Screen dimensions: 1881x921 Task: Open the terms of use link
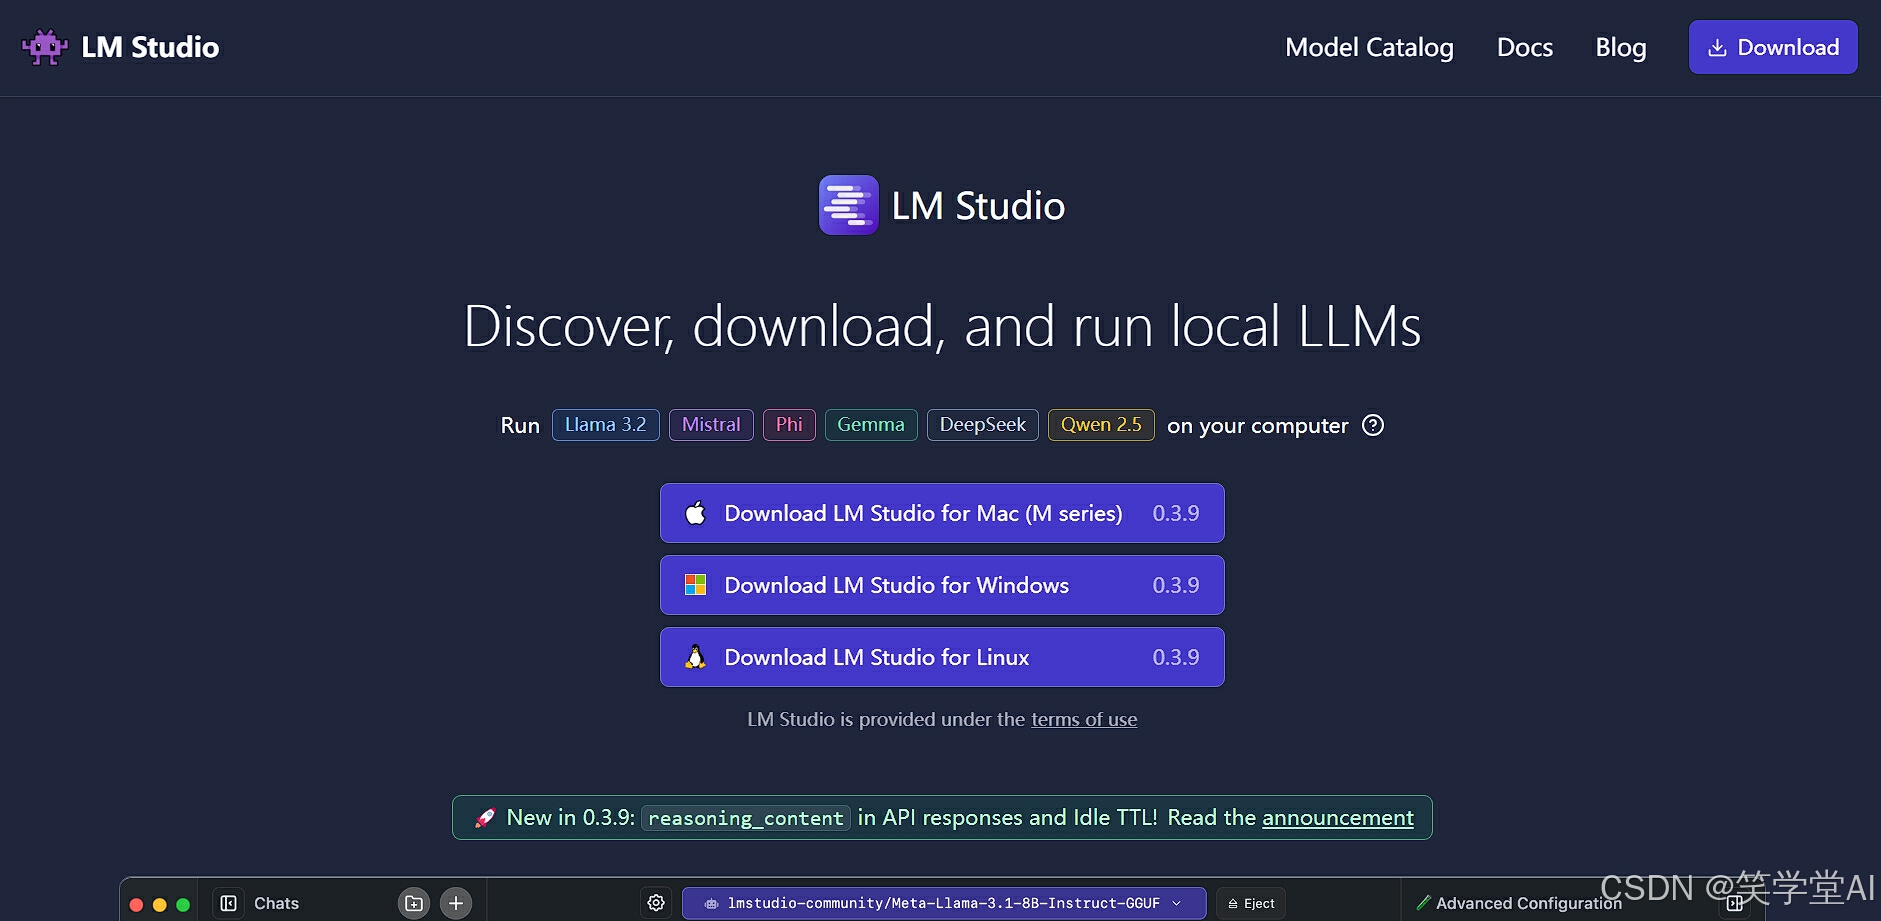coord(1084,719)
